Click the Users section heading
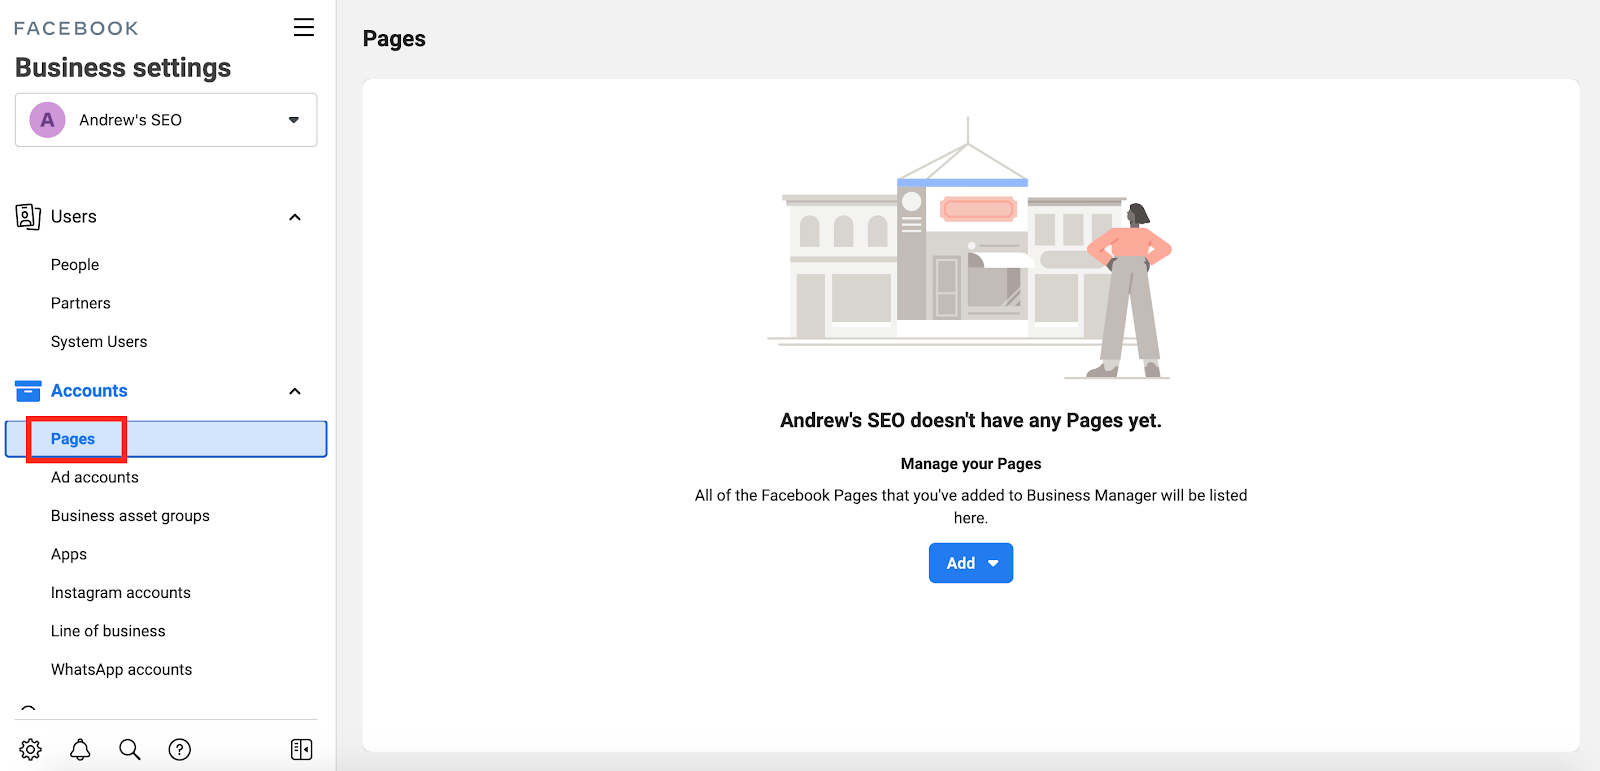This screenshot has height=771, width=1600. pos(74,217)
